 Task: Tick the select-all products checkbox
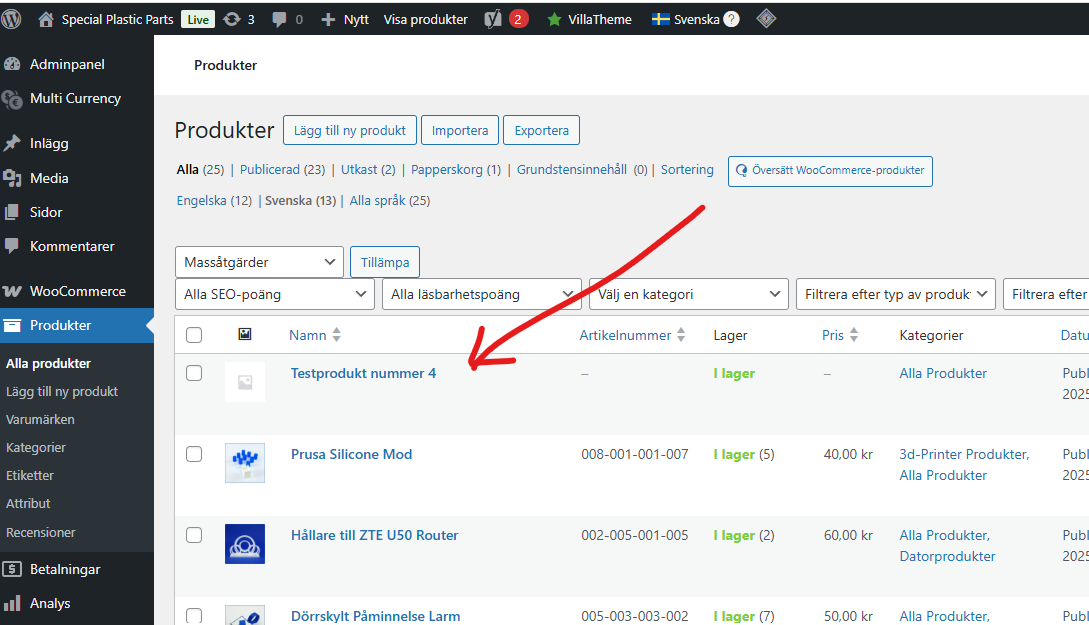click(x=194, y=335)
